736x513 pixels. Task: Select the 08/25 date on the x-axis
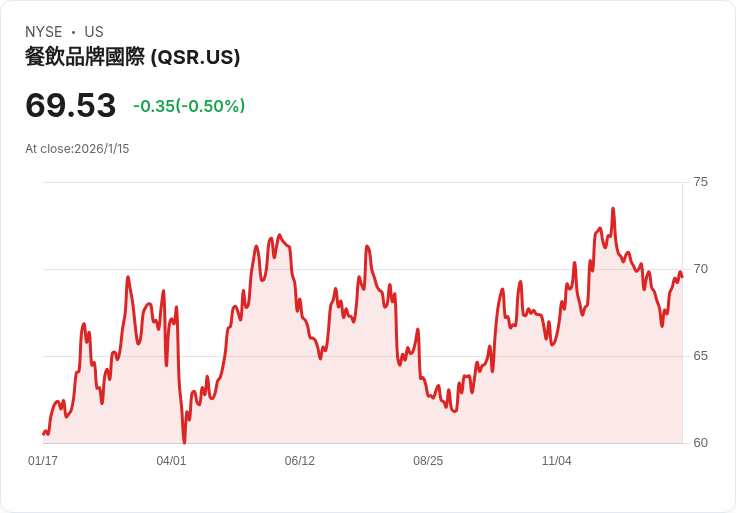[x=428, y=461]
